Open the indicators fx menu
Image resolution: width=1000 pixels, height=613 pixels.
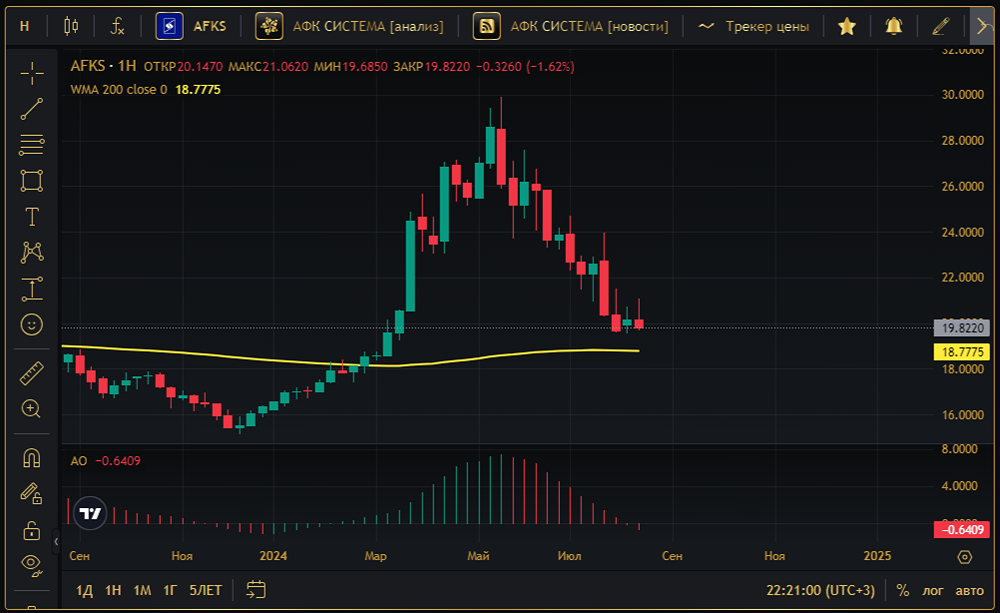pos(117,26)
